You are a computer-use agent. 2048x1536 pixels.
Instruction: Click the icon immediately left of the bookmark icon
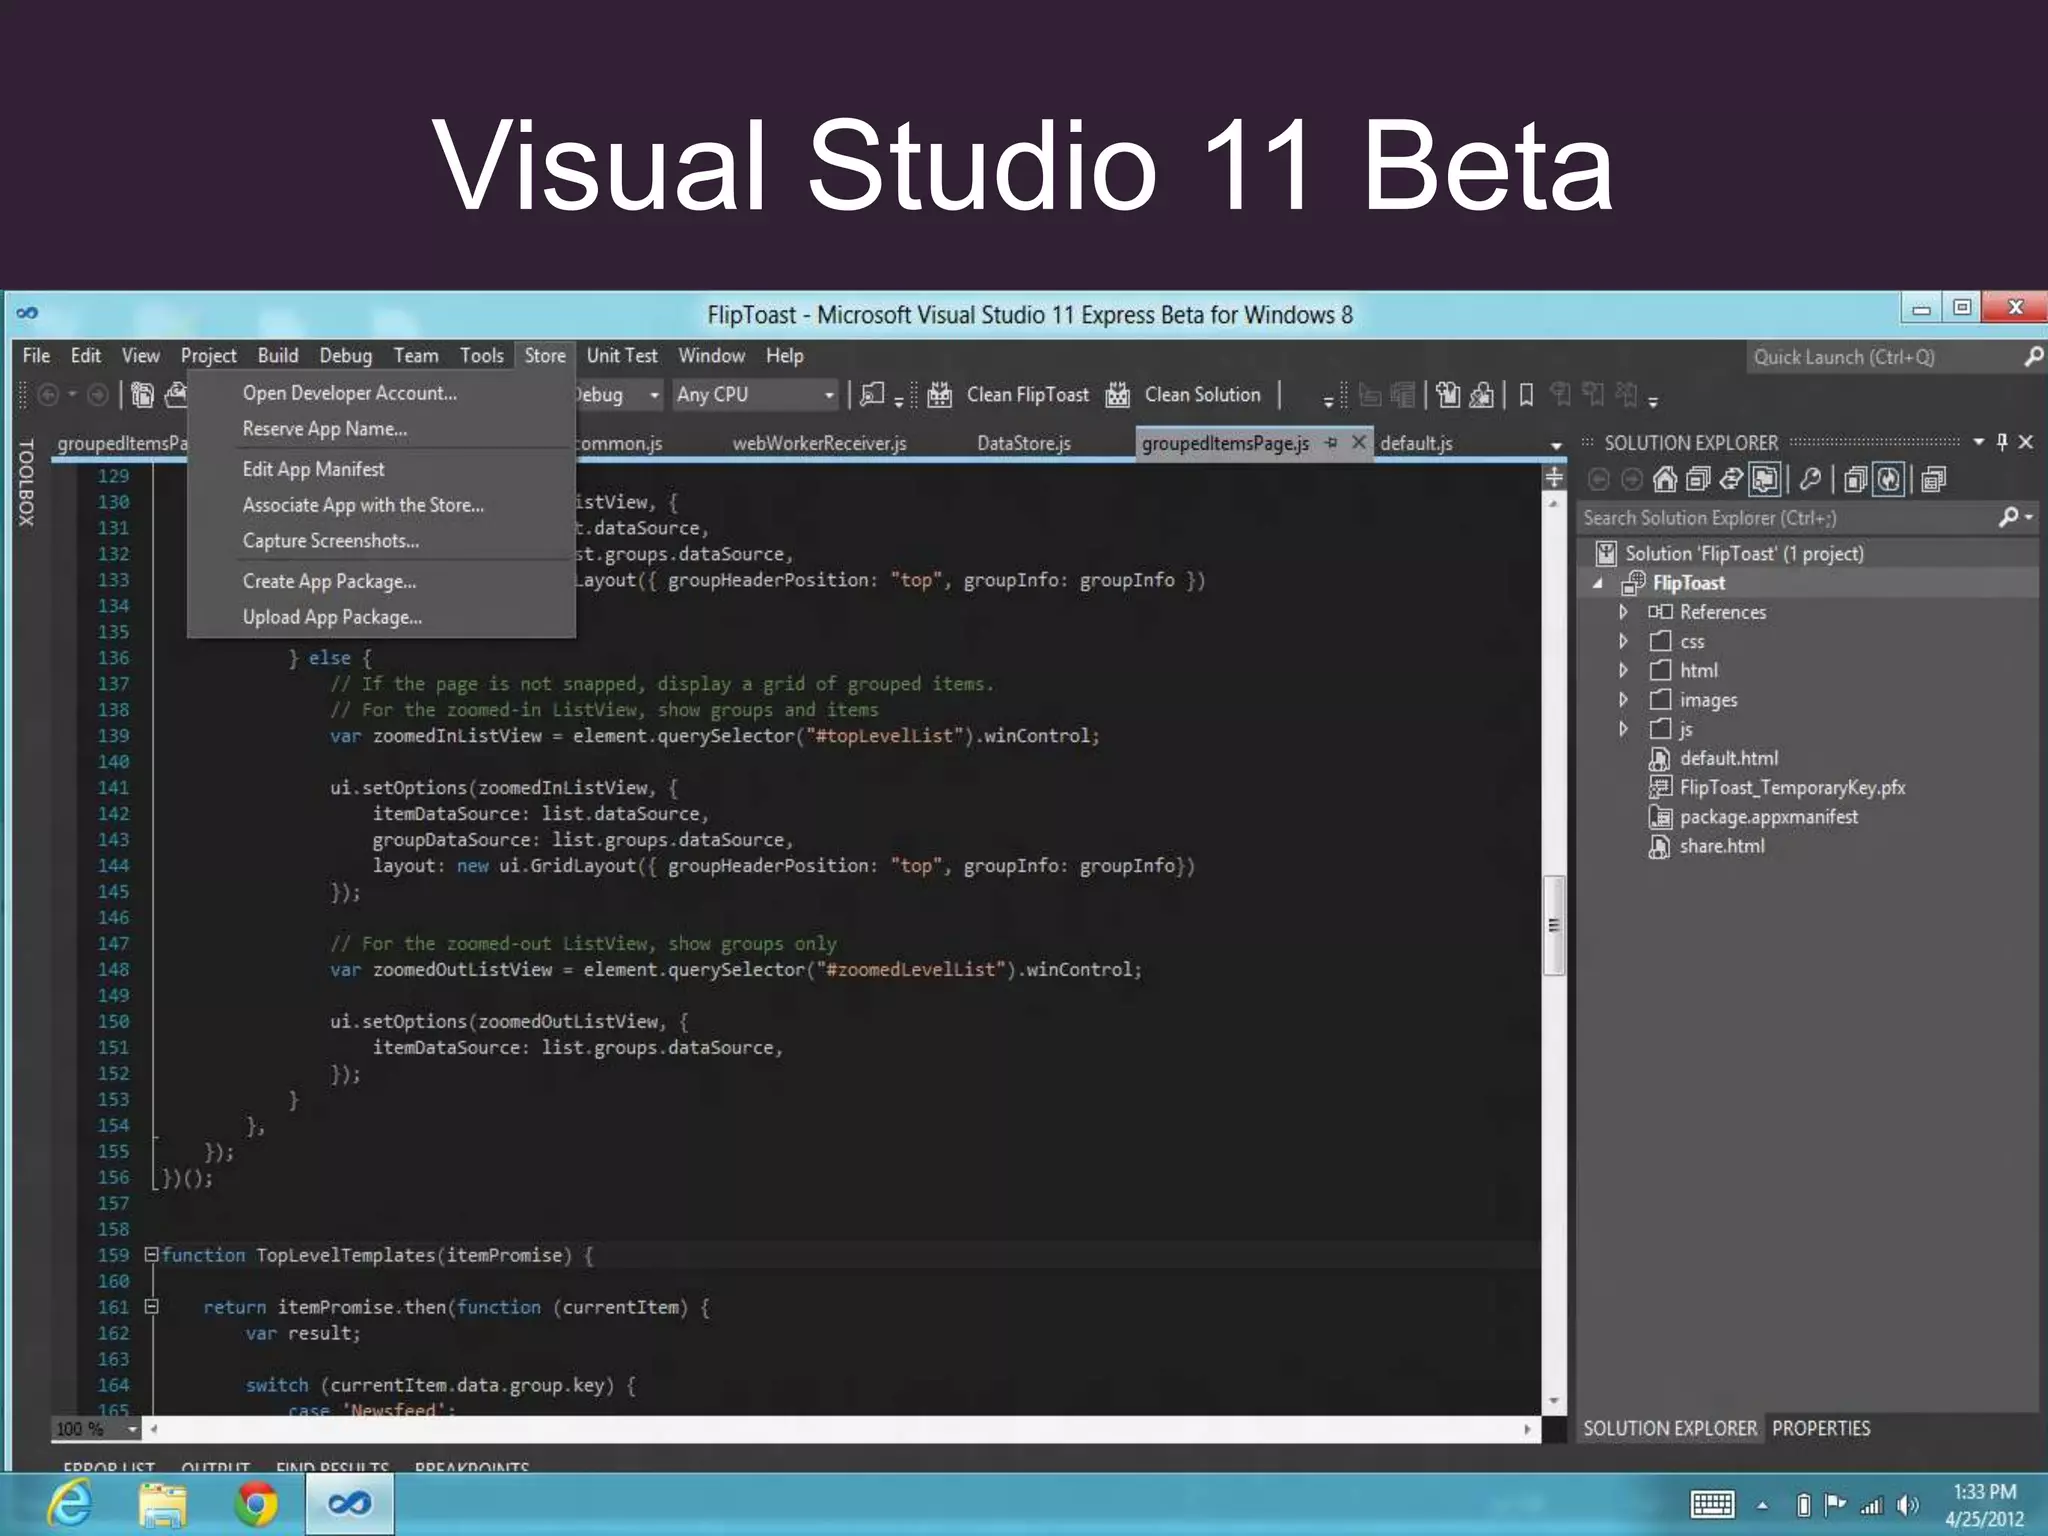(x=1481, y=395)
